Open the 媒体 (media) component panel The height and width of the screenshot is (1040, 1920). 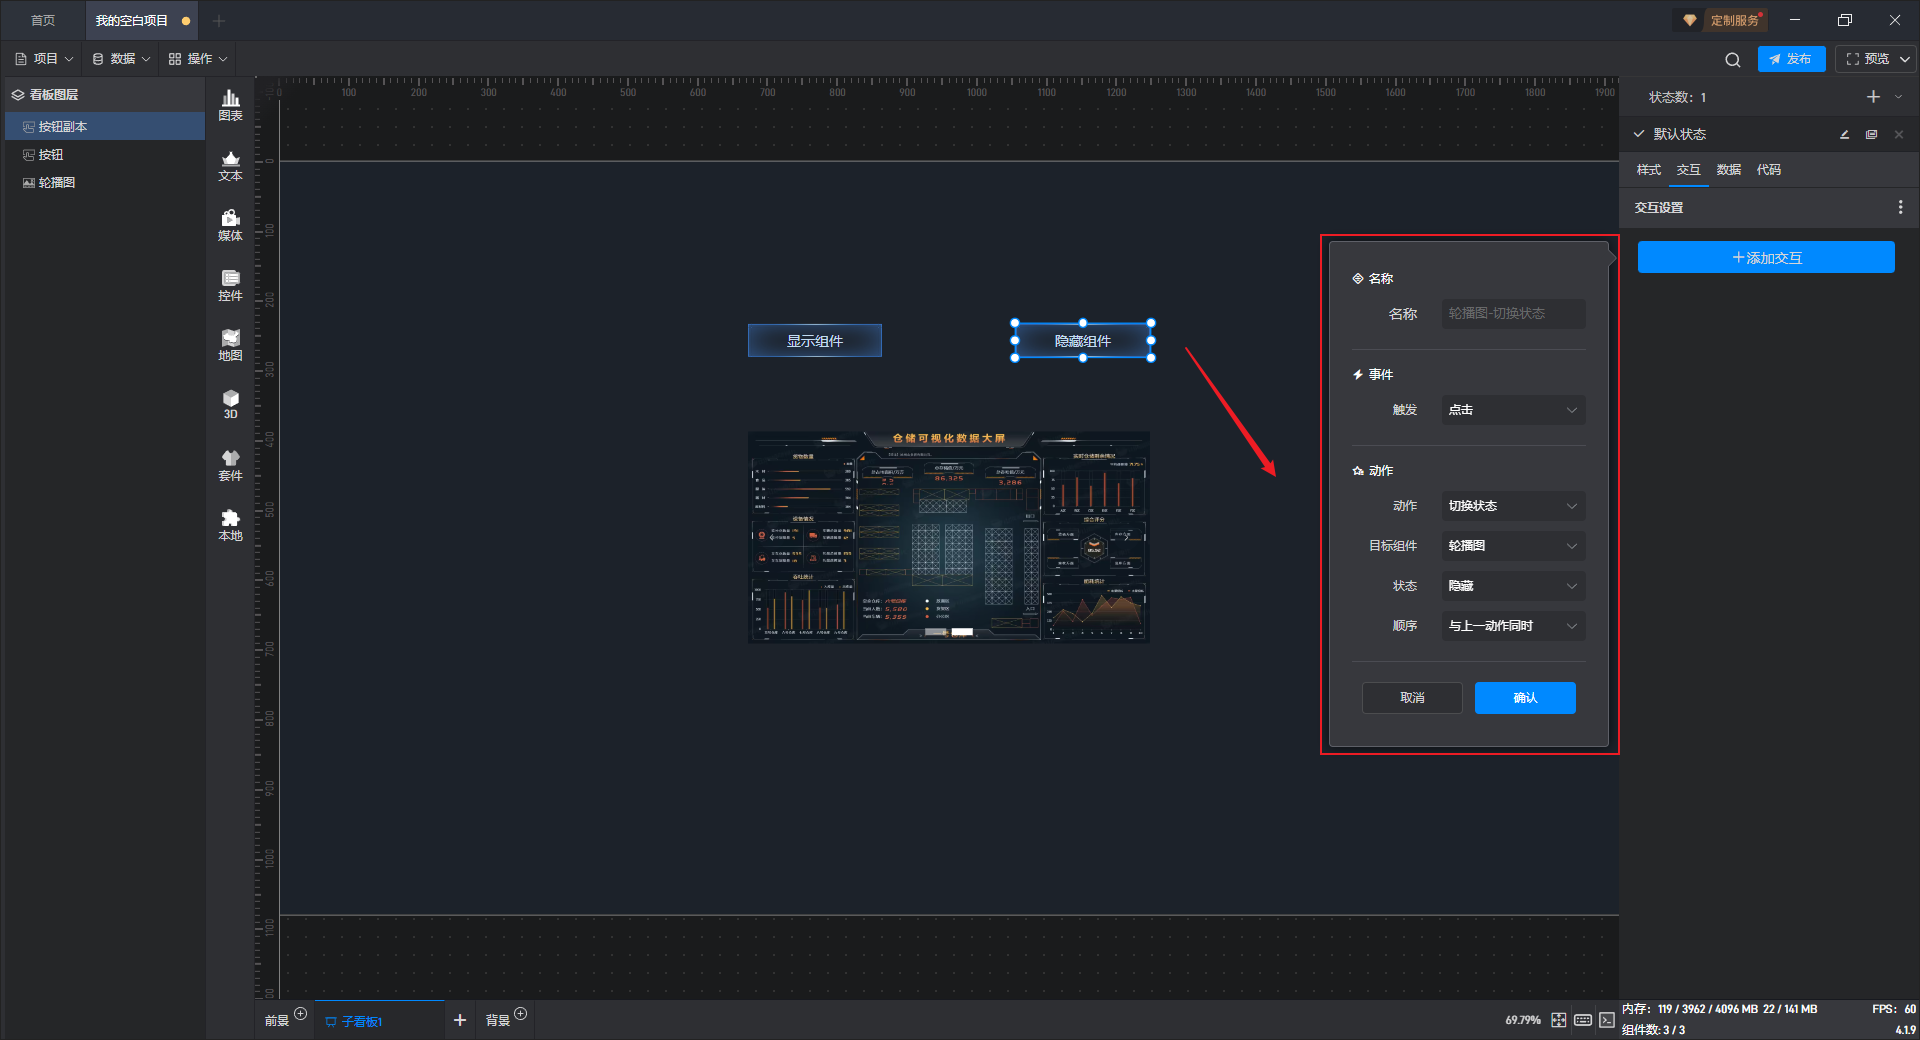click(230, 224)
